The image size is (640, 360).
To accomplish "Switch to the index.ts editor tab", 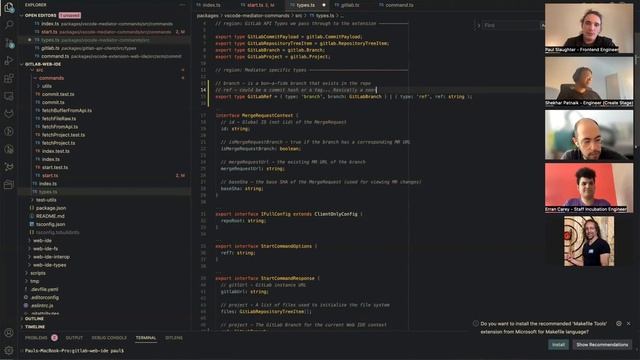I will 211,5.
